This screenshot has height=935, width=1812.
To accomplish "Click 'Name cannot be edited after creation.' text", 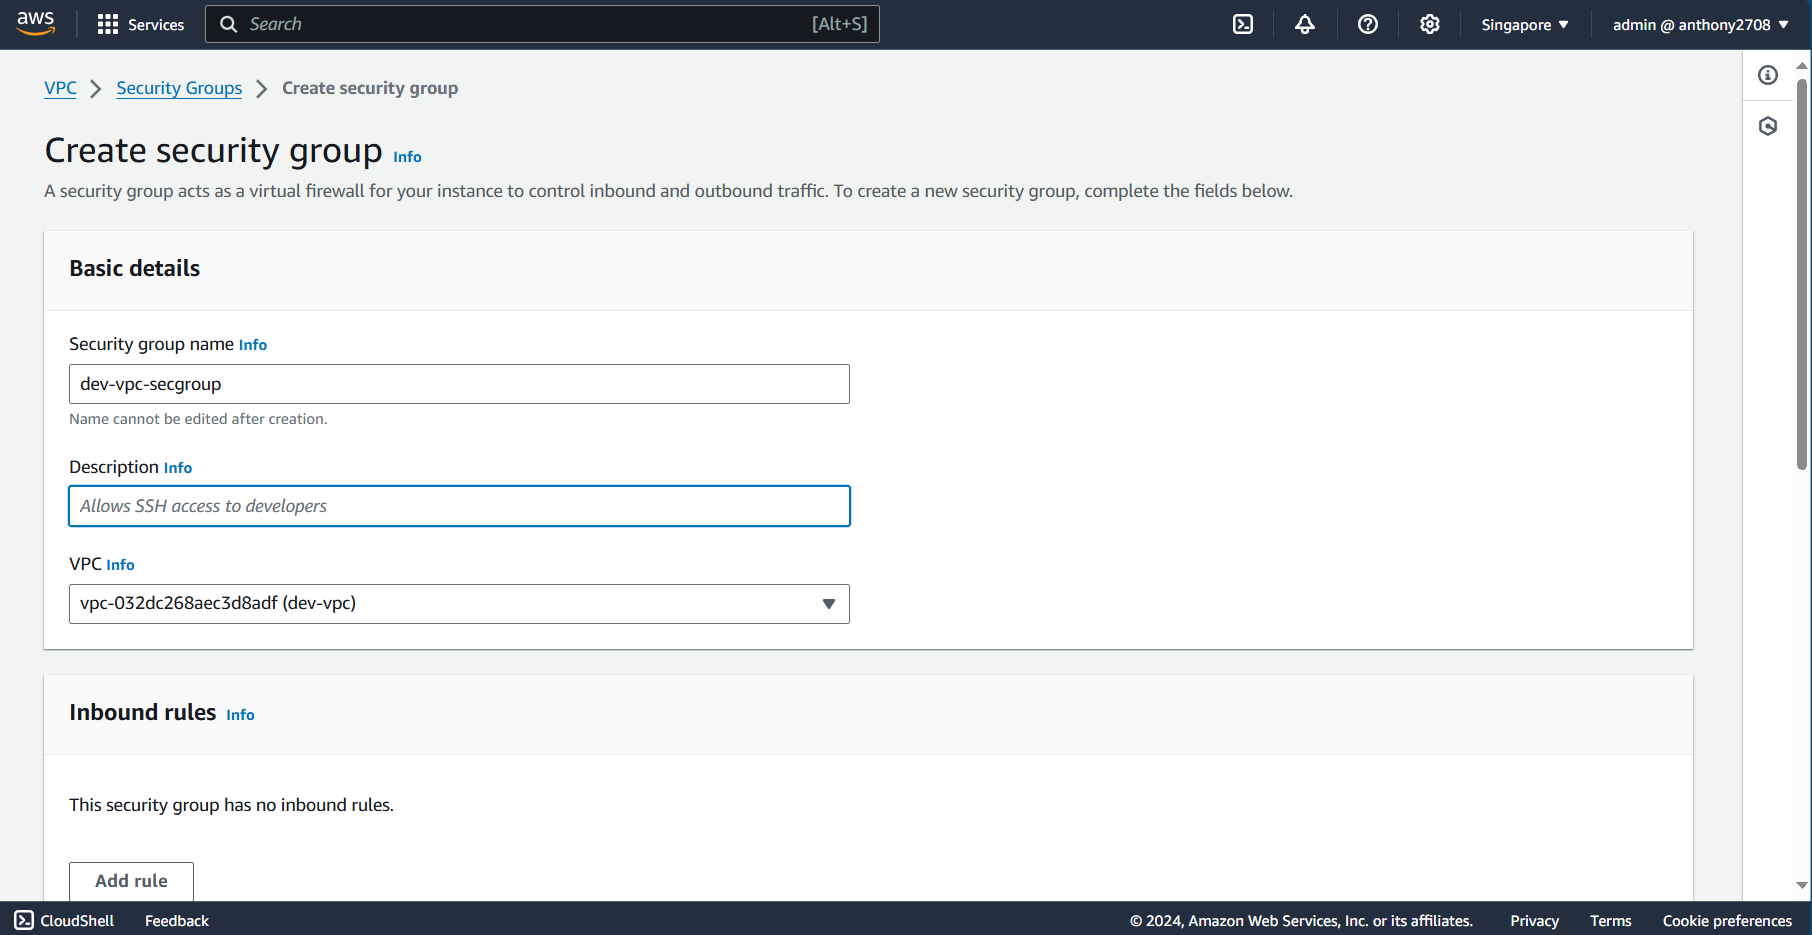I will 198,419.
